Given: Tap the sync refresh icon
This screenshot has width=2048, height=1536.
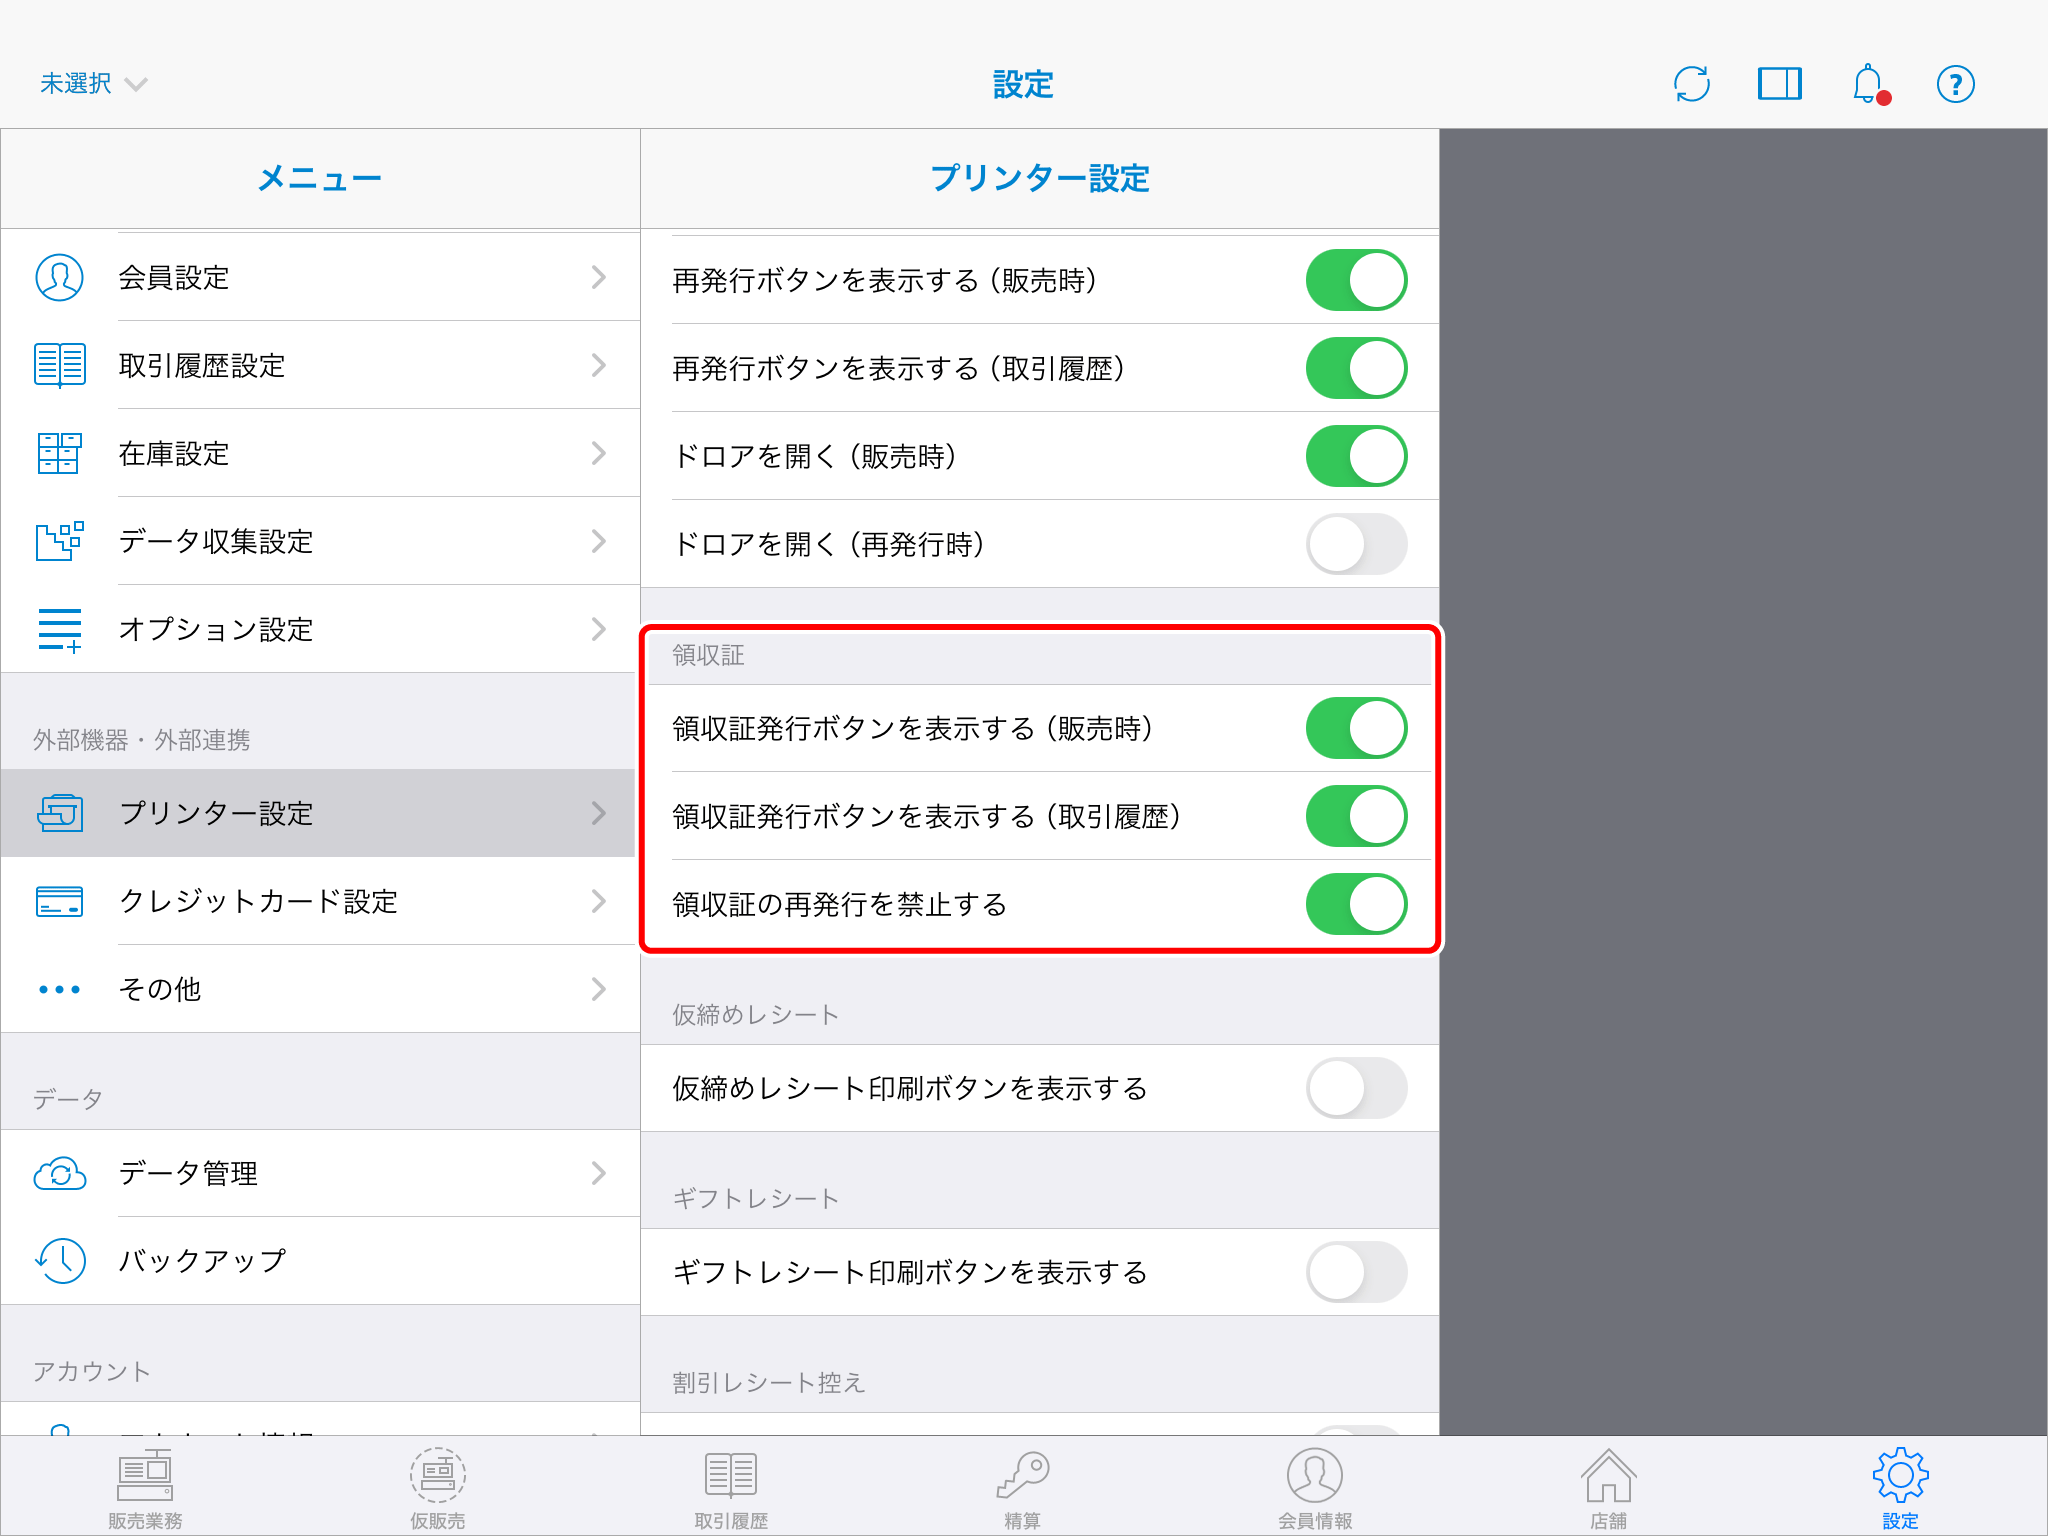Looking at the screenshot, I should 1692,84.
